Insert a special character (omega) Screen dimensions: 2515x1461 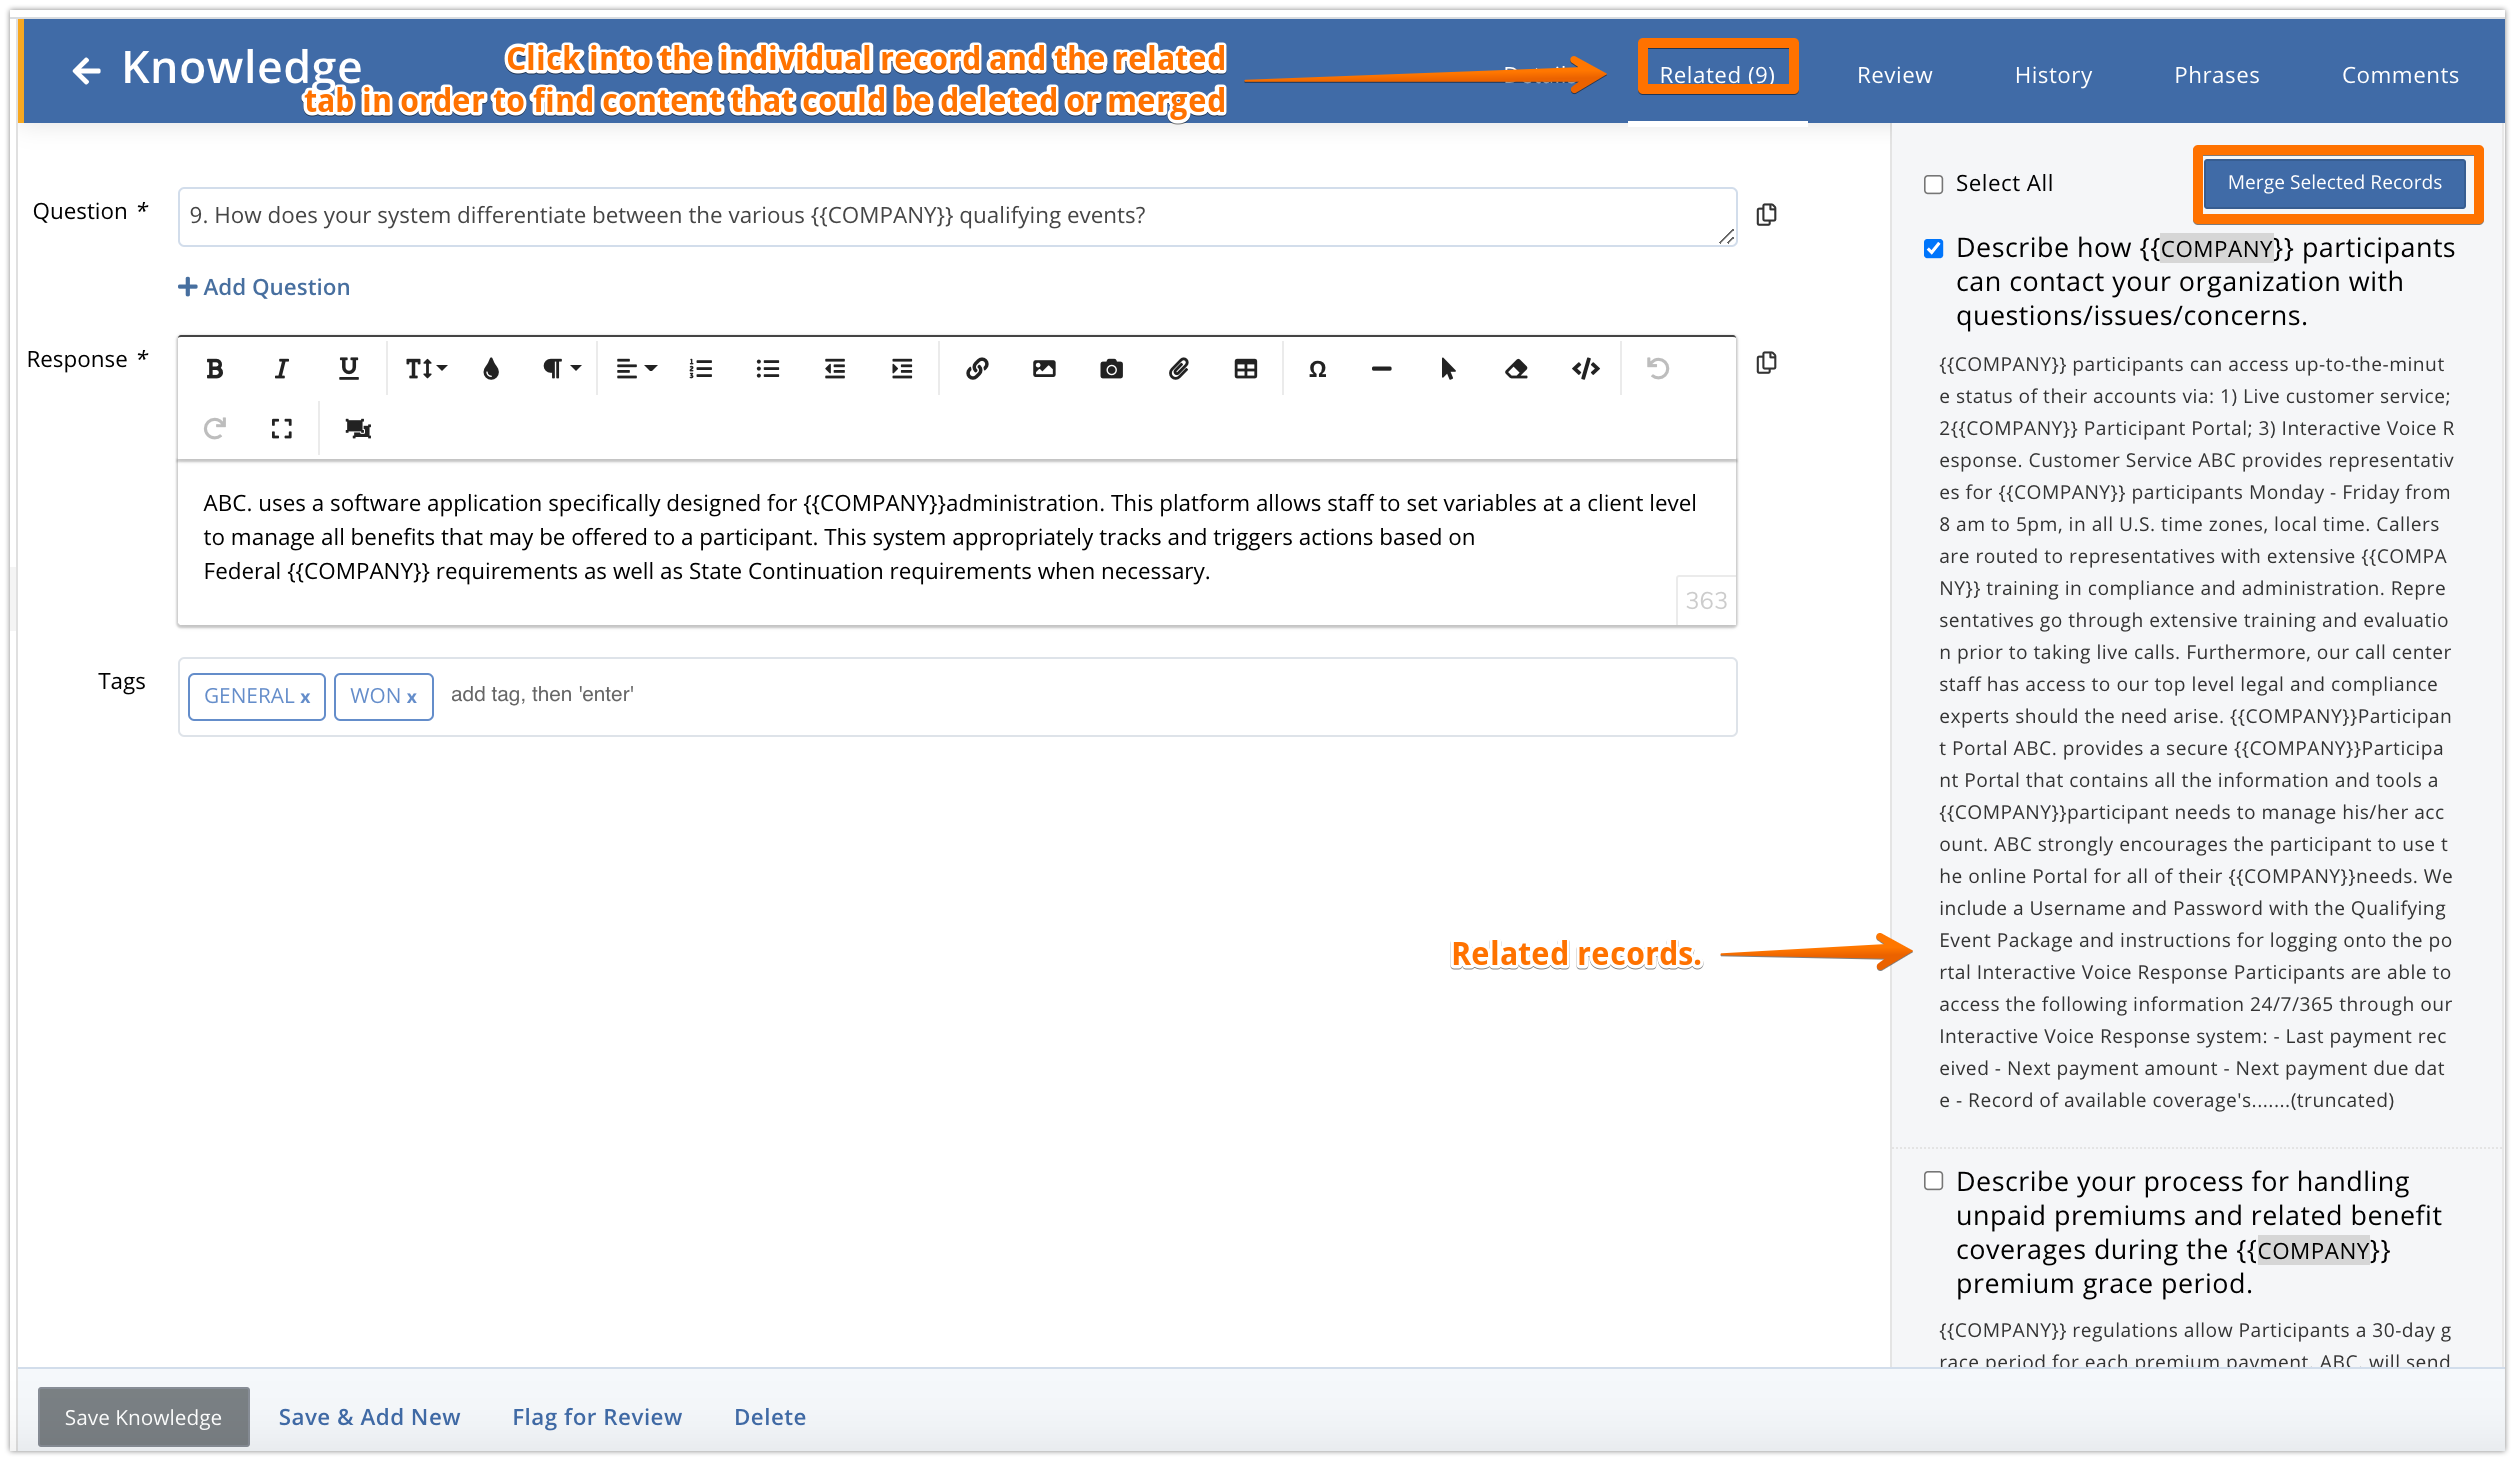click(1318, 369)
